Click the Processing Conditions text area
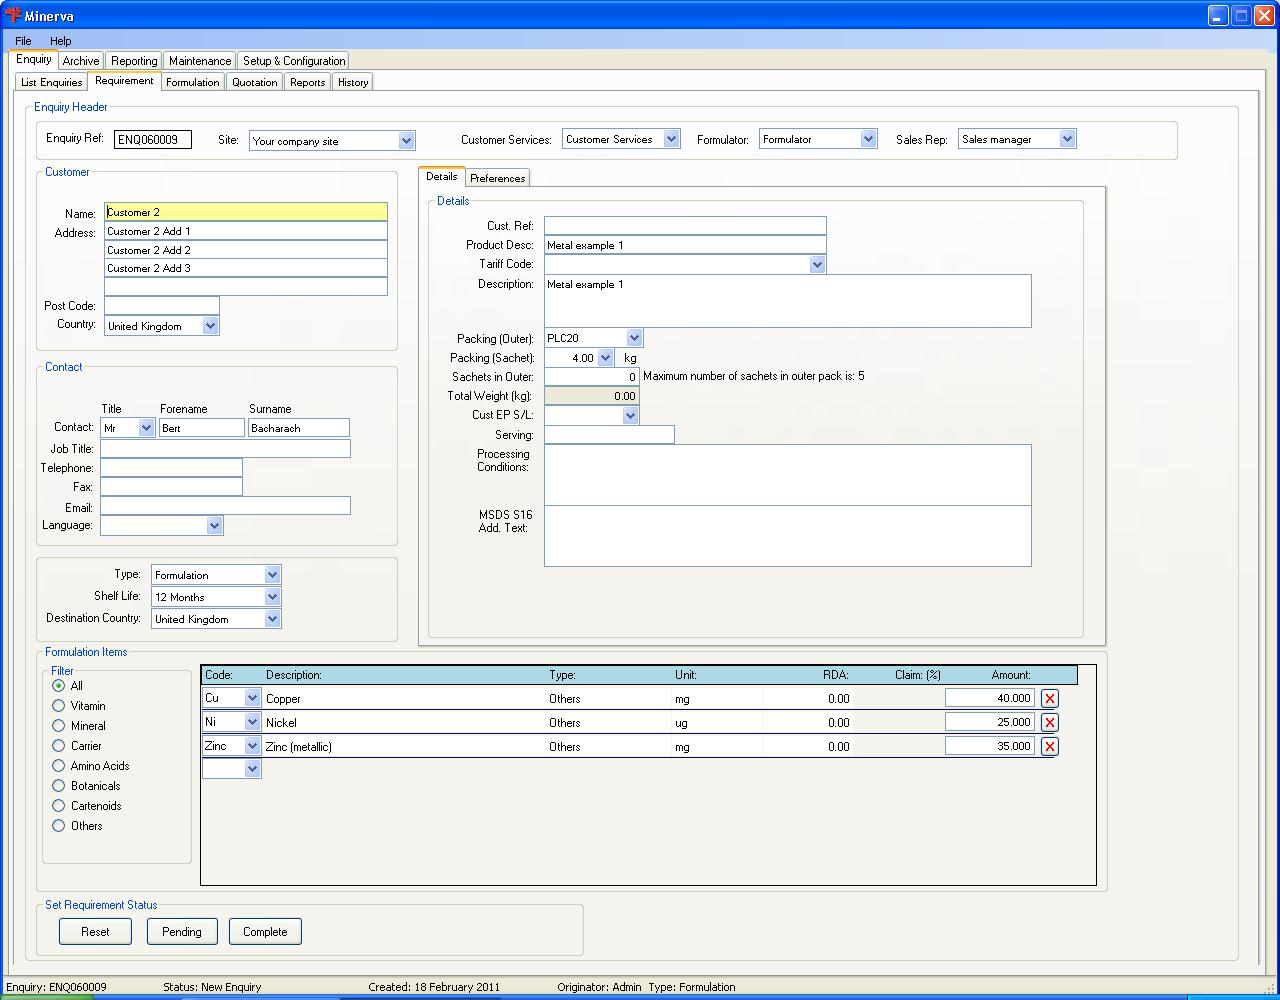The height and width of the screenshot is (1000, 1280). [788, 475]
